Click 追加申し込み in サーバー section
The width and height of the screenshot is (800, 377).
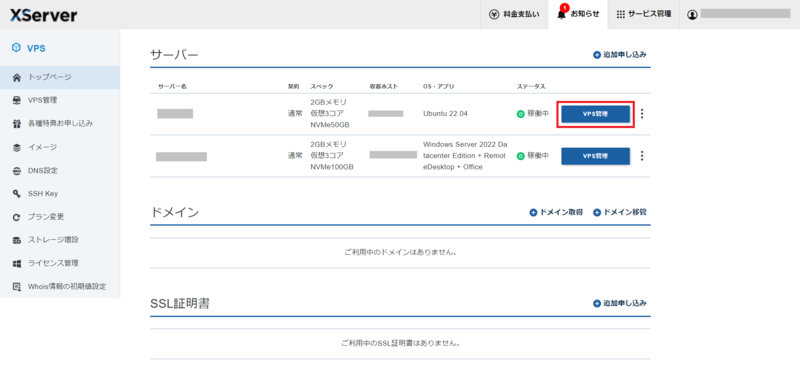pos(620,55)
